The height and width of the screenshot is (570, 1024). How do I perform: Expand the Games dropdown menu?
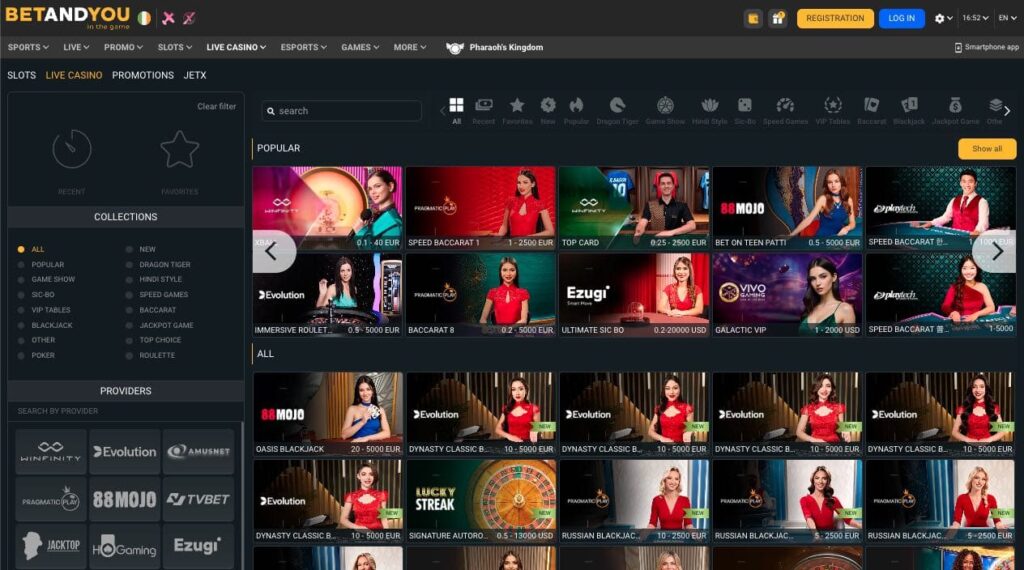coord(360,47)
